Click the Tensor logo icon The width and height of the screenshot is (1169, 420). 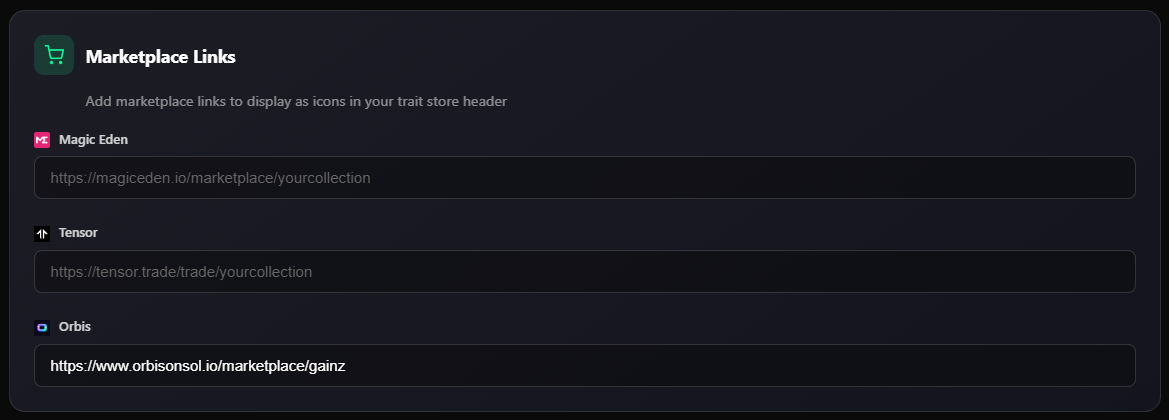(x=42, y=233)
